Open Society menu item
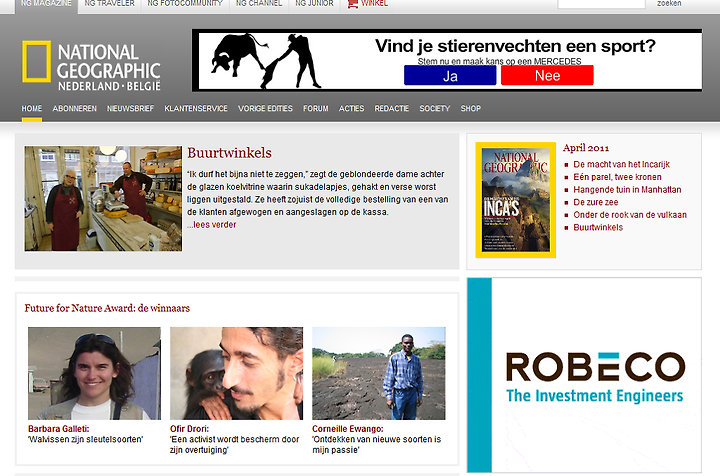Viewport: 720px width, 476px height. tap(434, 109)
